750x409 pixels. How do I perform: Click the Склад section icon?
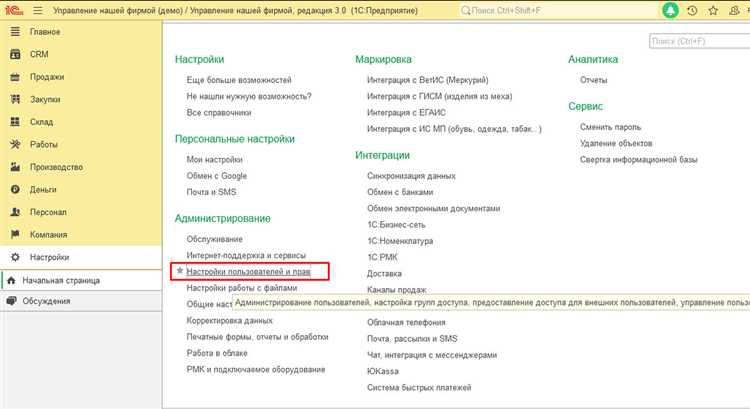click(15, 122)
